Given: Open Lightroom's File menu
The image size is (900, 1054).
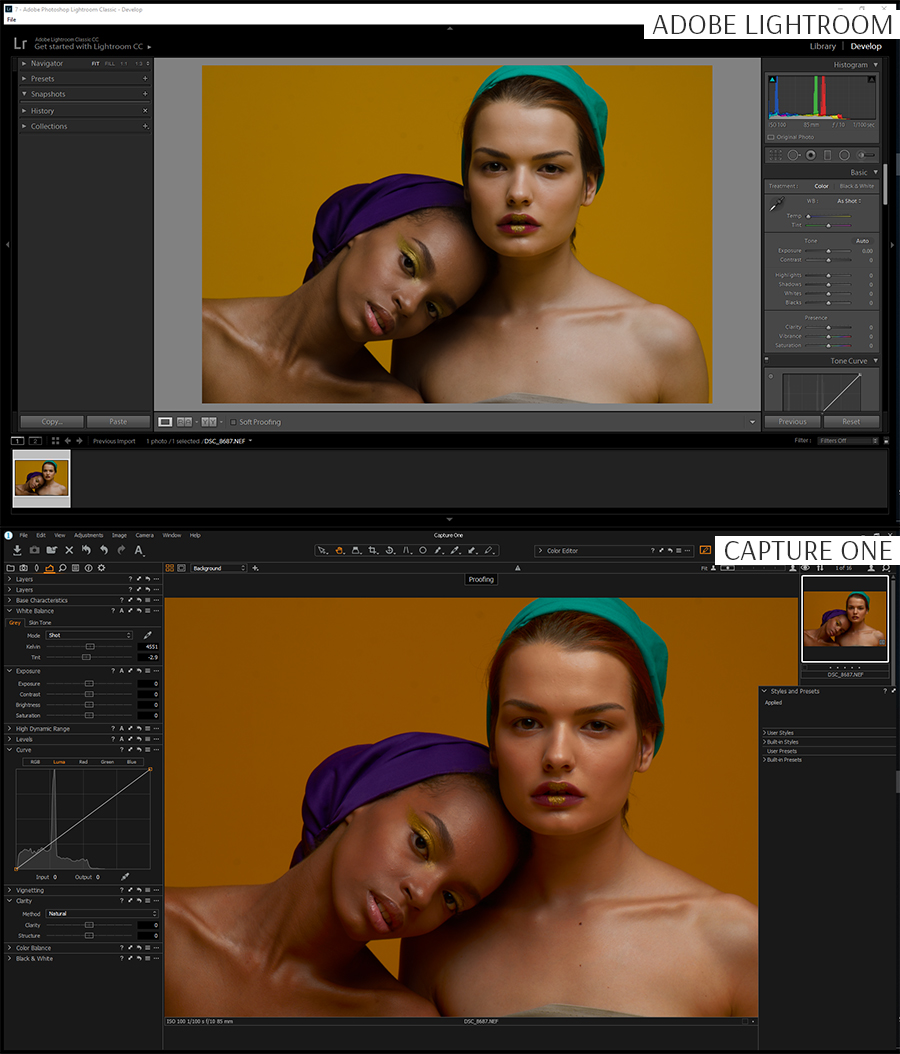Looking at the screenshot, I should 11,19.
